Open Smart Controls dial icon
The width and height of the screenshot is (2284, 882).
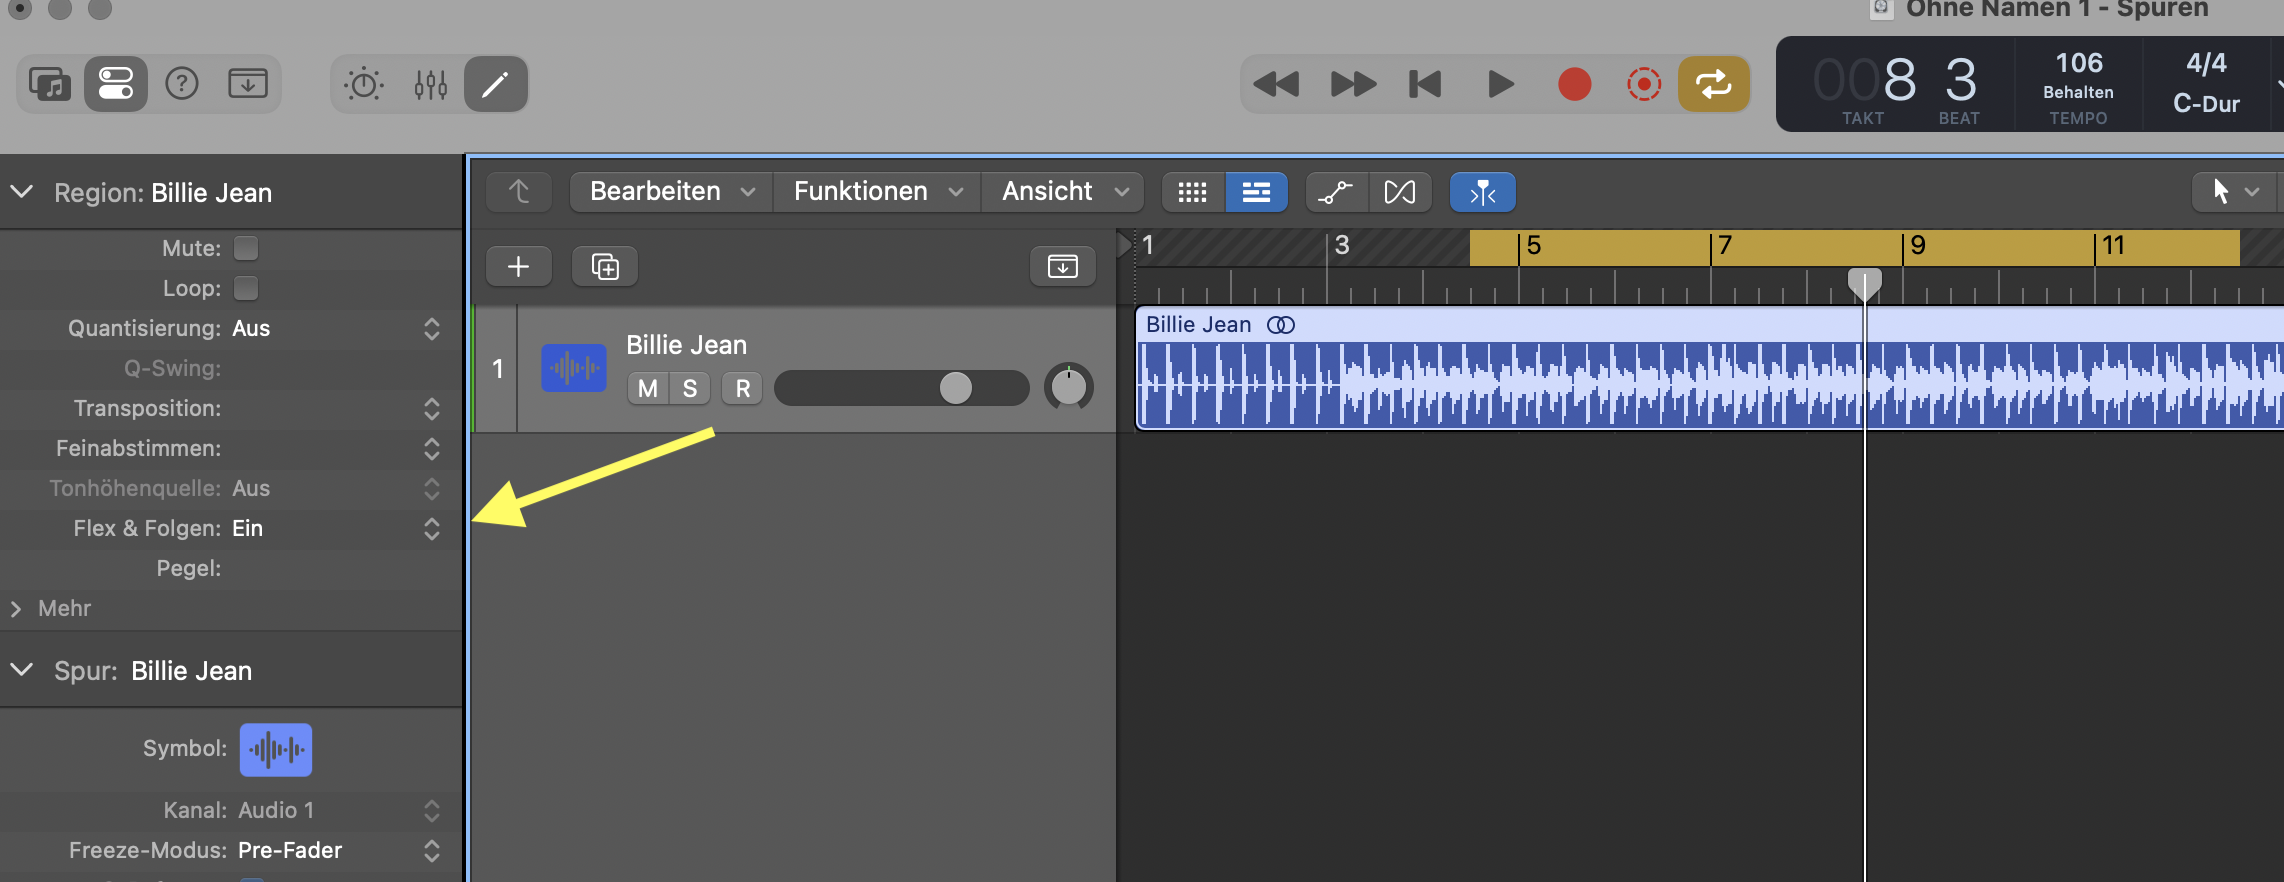tap(364, 84)
